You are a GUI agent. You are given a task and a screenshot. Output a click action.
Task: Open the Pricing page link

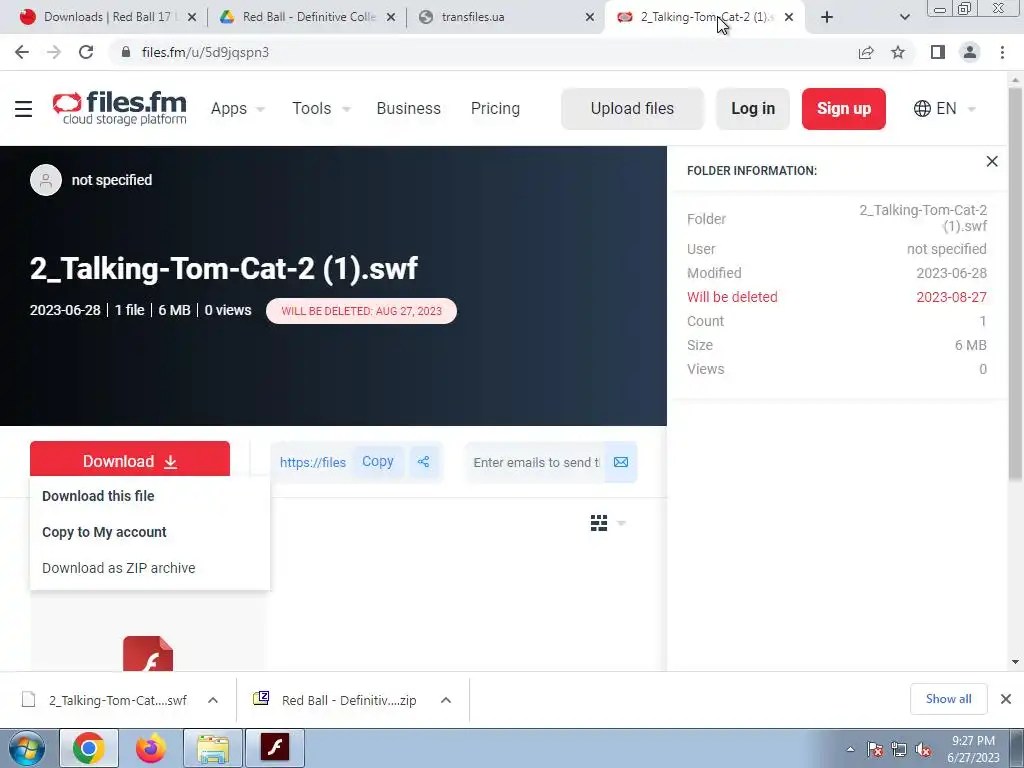(x=495, y=108)
